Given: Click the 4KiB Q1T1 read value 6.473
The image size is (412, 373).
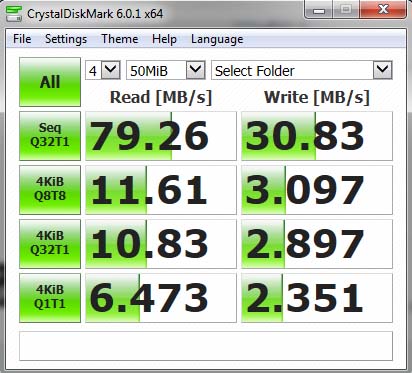Looking at the screenshot, I should (x=161, y=298).
